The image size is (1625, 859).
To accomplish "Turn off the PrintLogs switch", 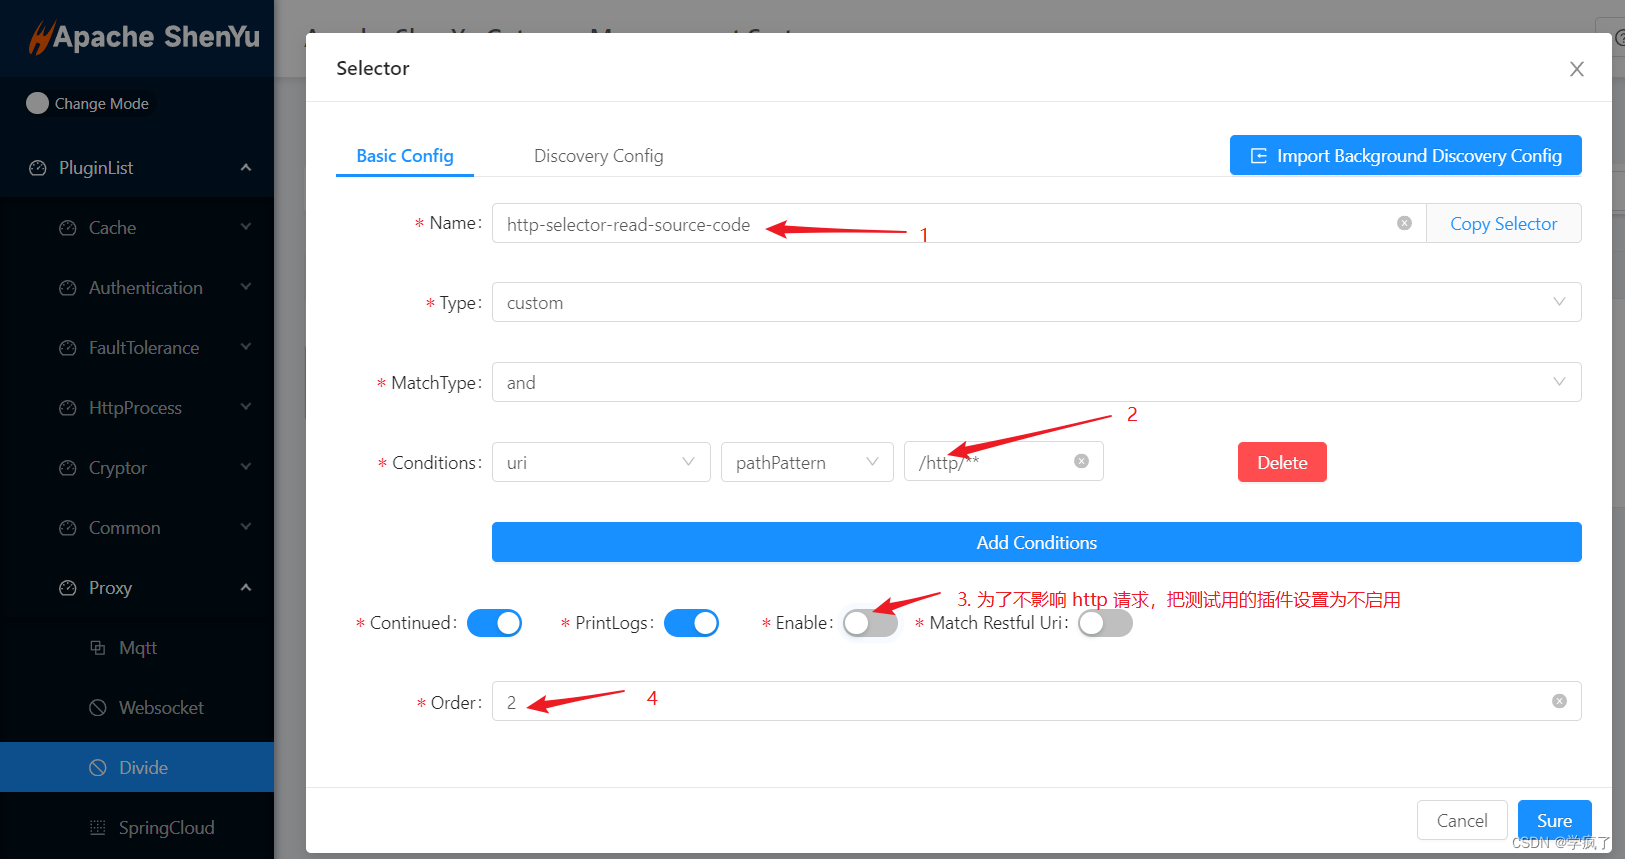I will tap(692, 623).
